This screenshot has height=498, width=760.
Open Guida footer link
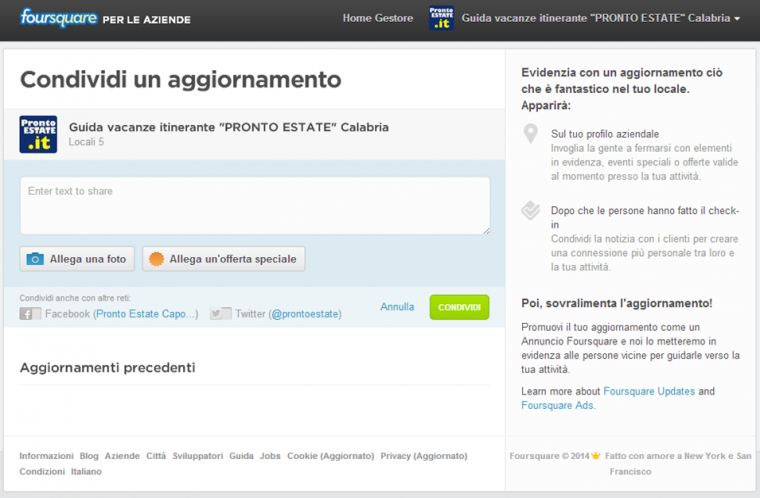click(241, 456)
